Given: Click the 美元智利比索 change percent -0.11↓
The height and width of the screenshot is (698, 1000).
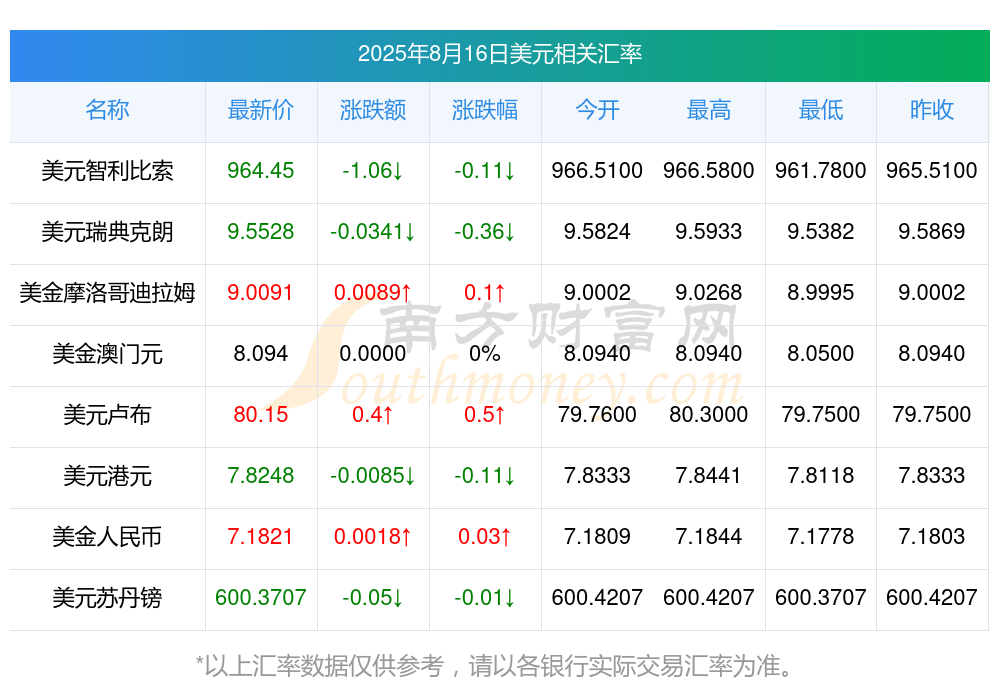Looking at the screenshot, I should pos(485,170).
